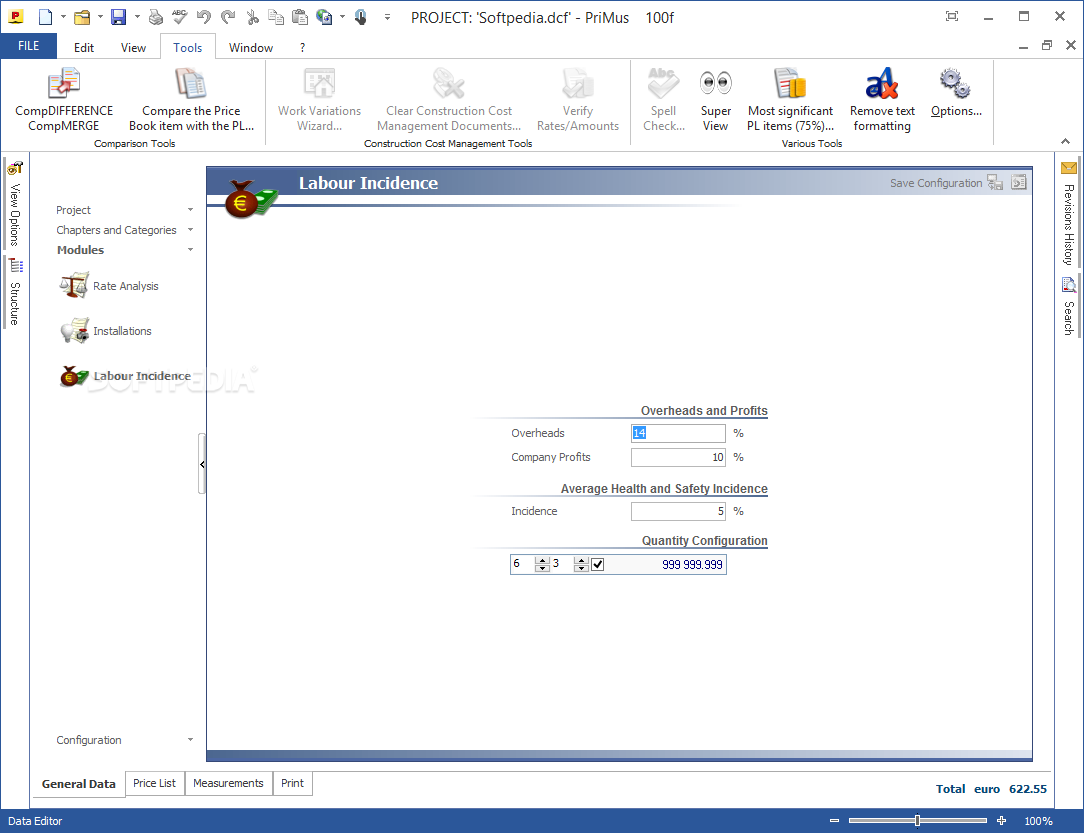Click the Open folder icon
The image size is (1084, 833).
82,17
